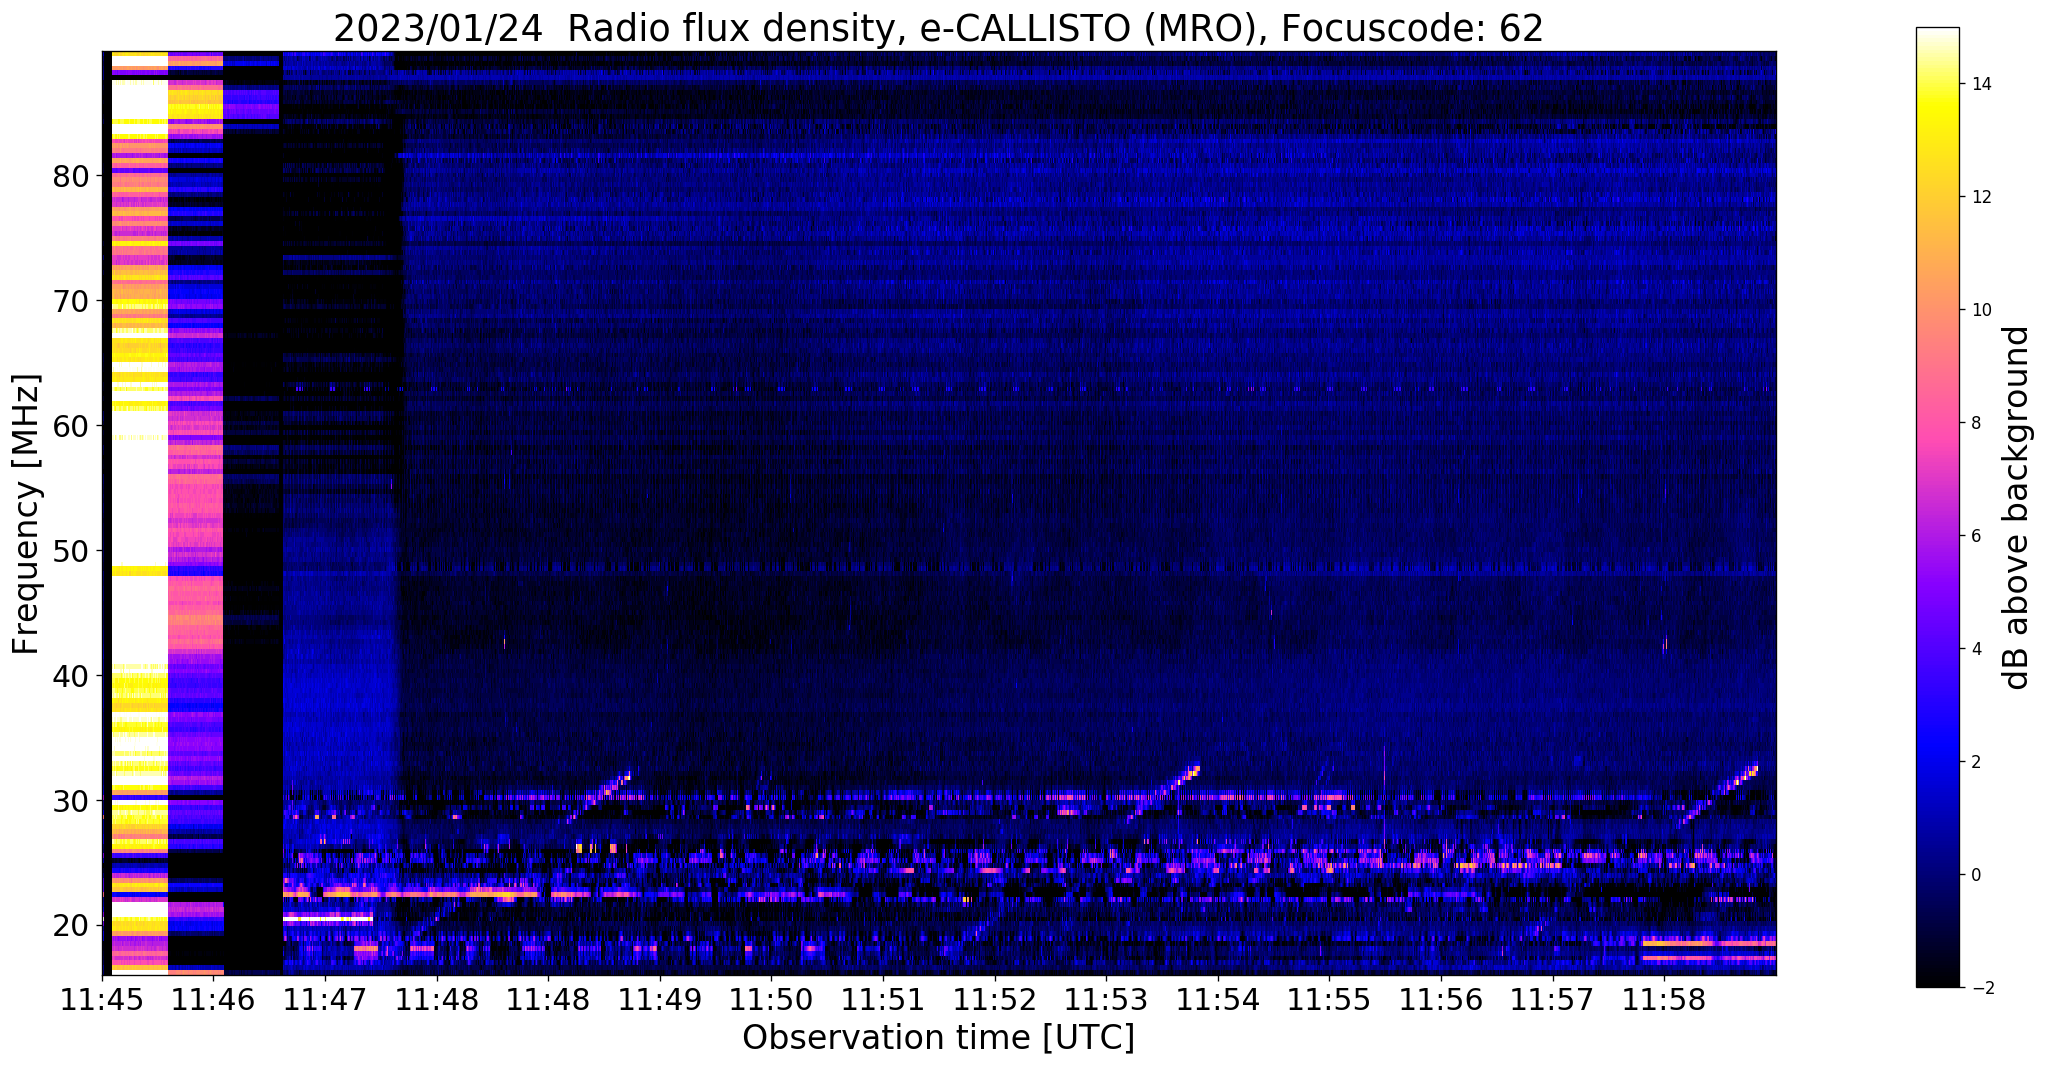Click the colorbar tick label 12
The image size is (2047, 1067).
[1981, 197]
